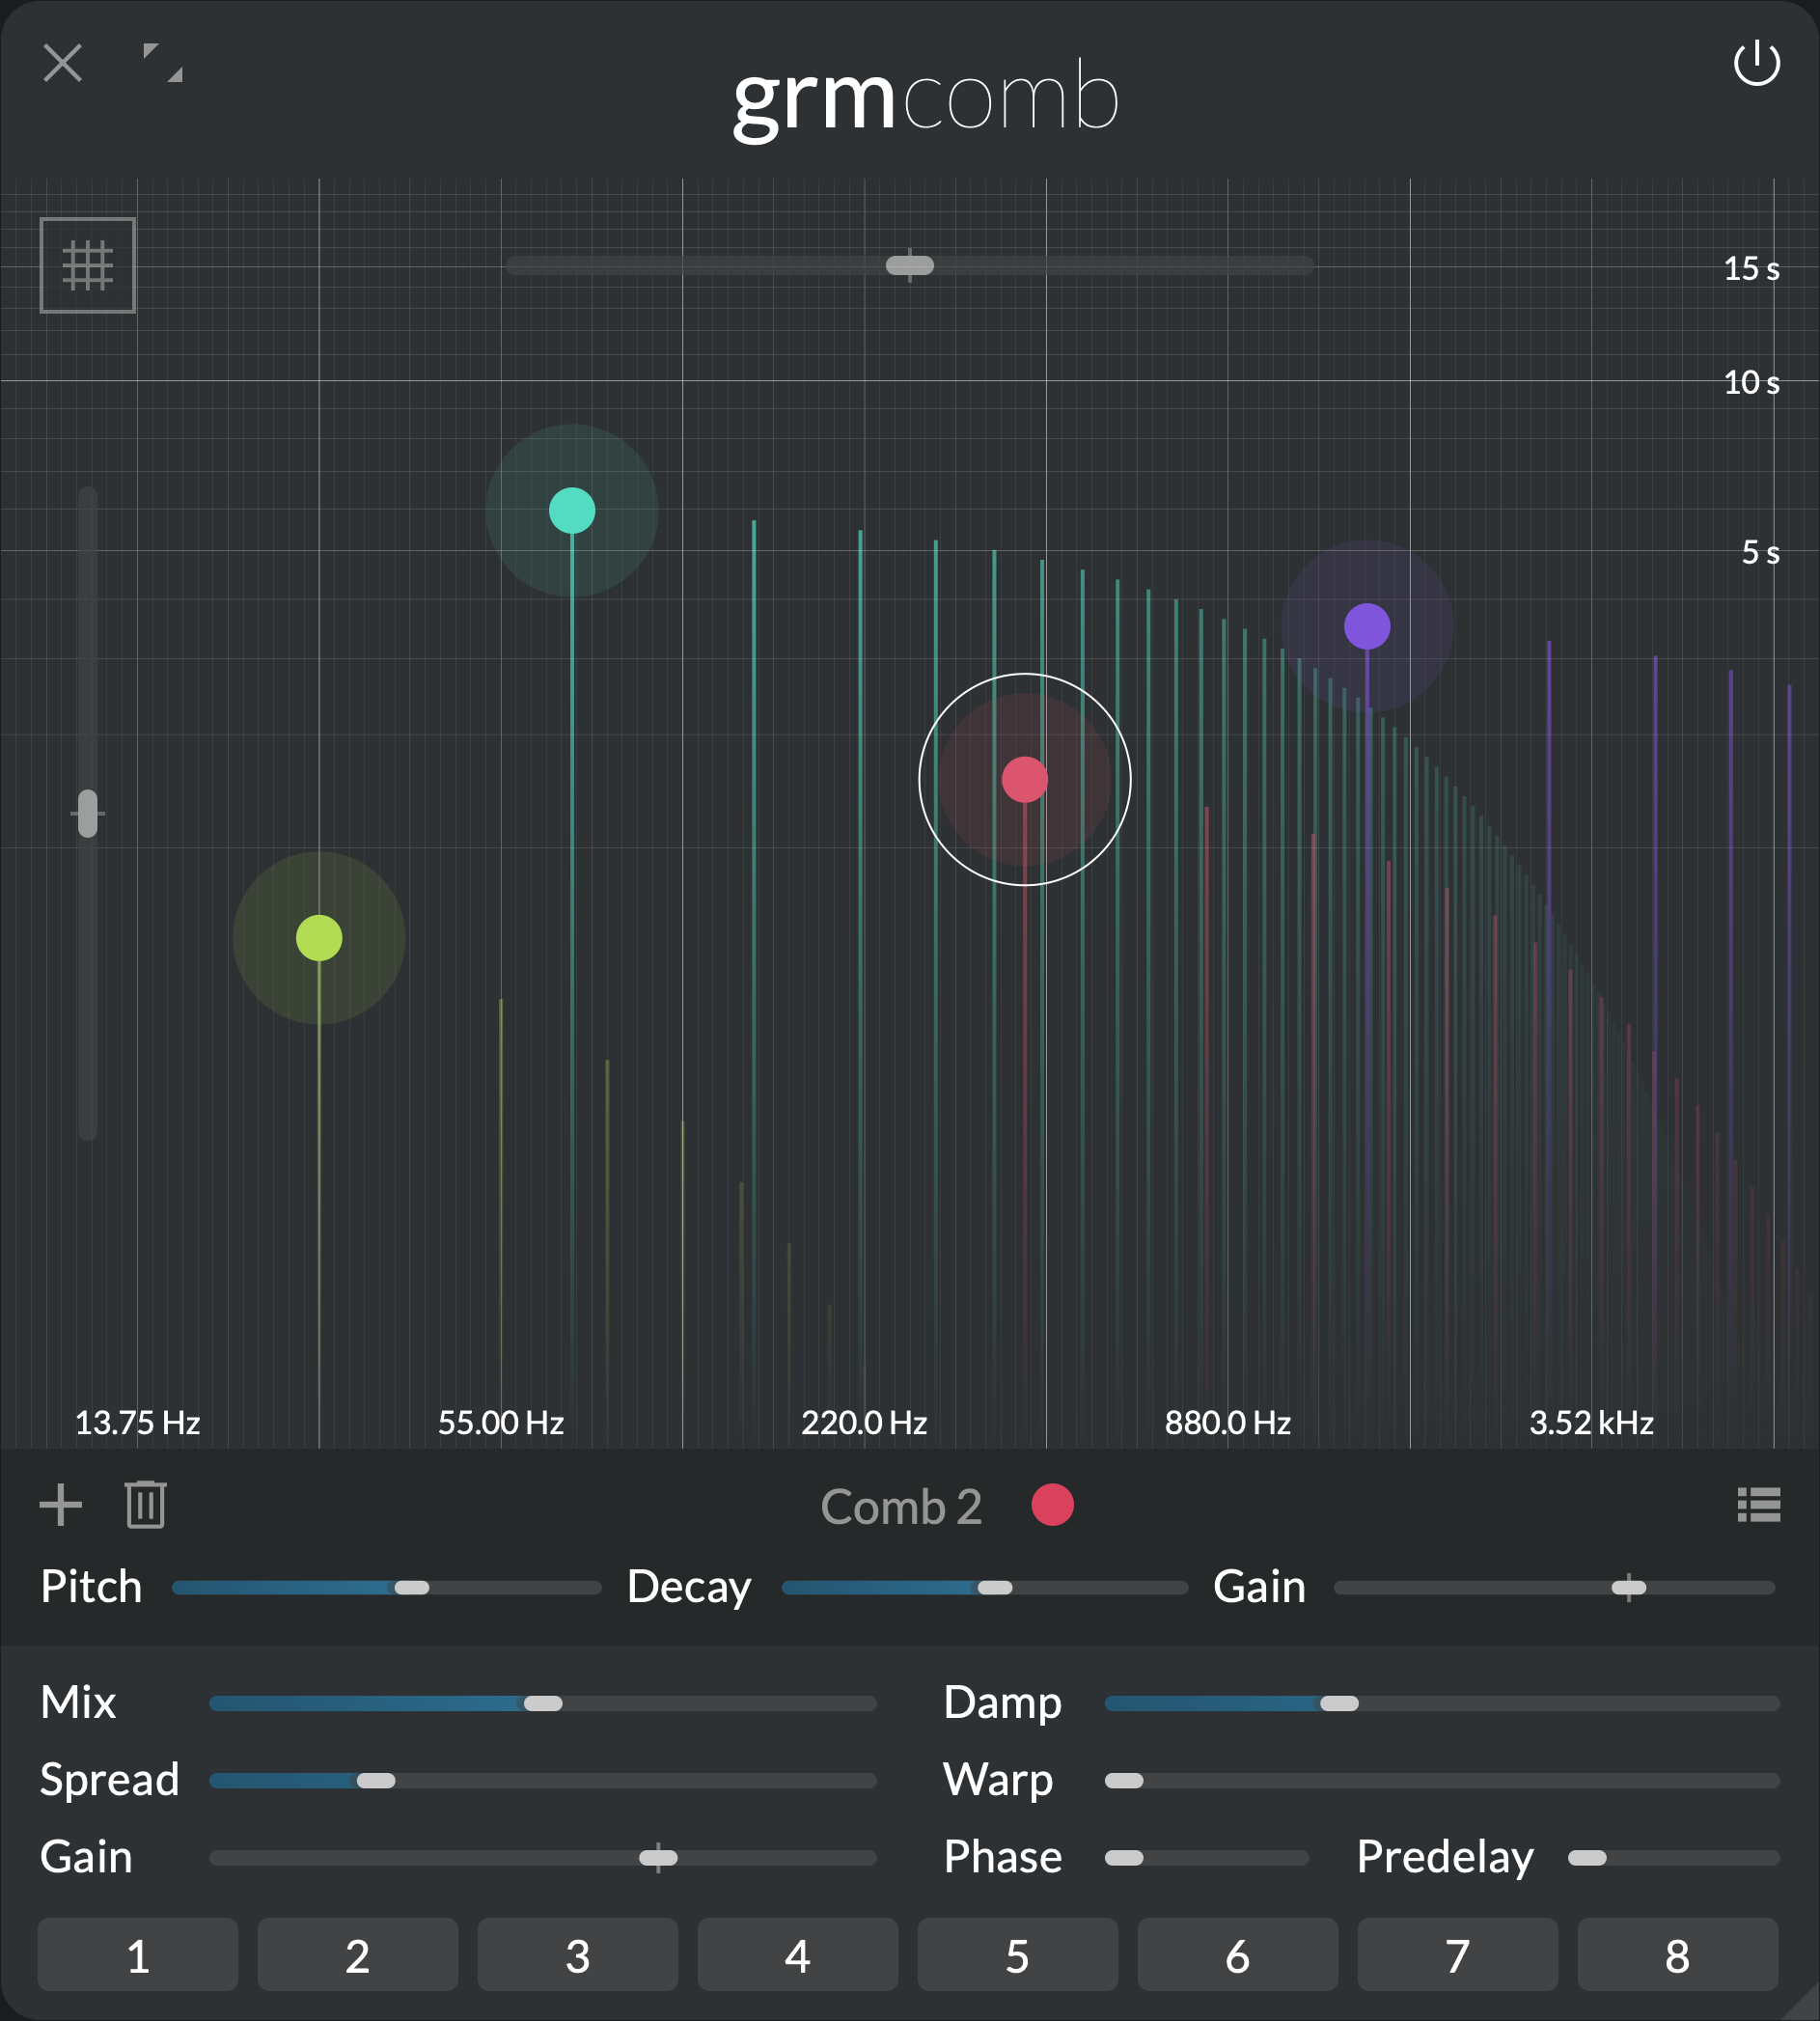Delete the comb using trash icon
Screen dimensions: 1820x2021
click(146, 1505)
